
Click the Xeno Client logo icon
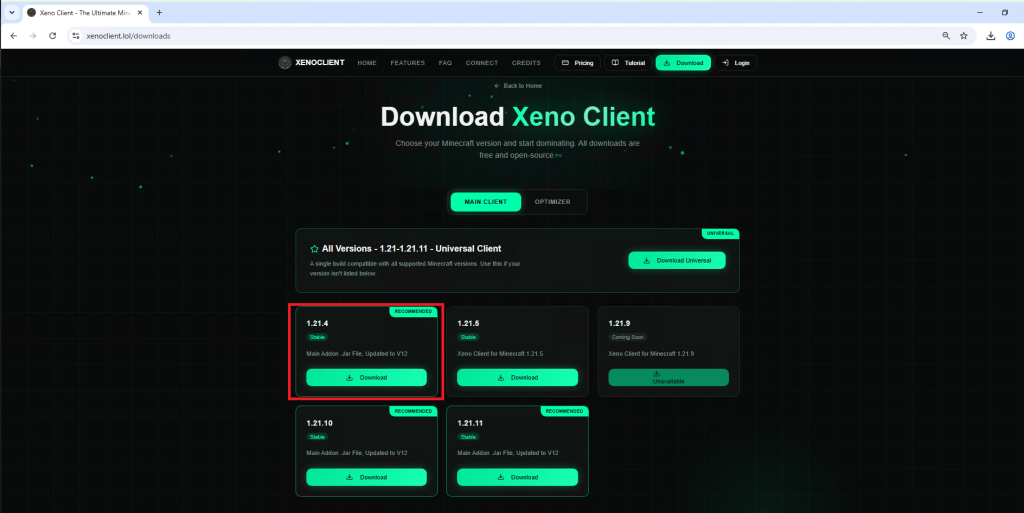(x=285, y=63)
